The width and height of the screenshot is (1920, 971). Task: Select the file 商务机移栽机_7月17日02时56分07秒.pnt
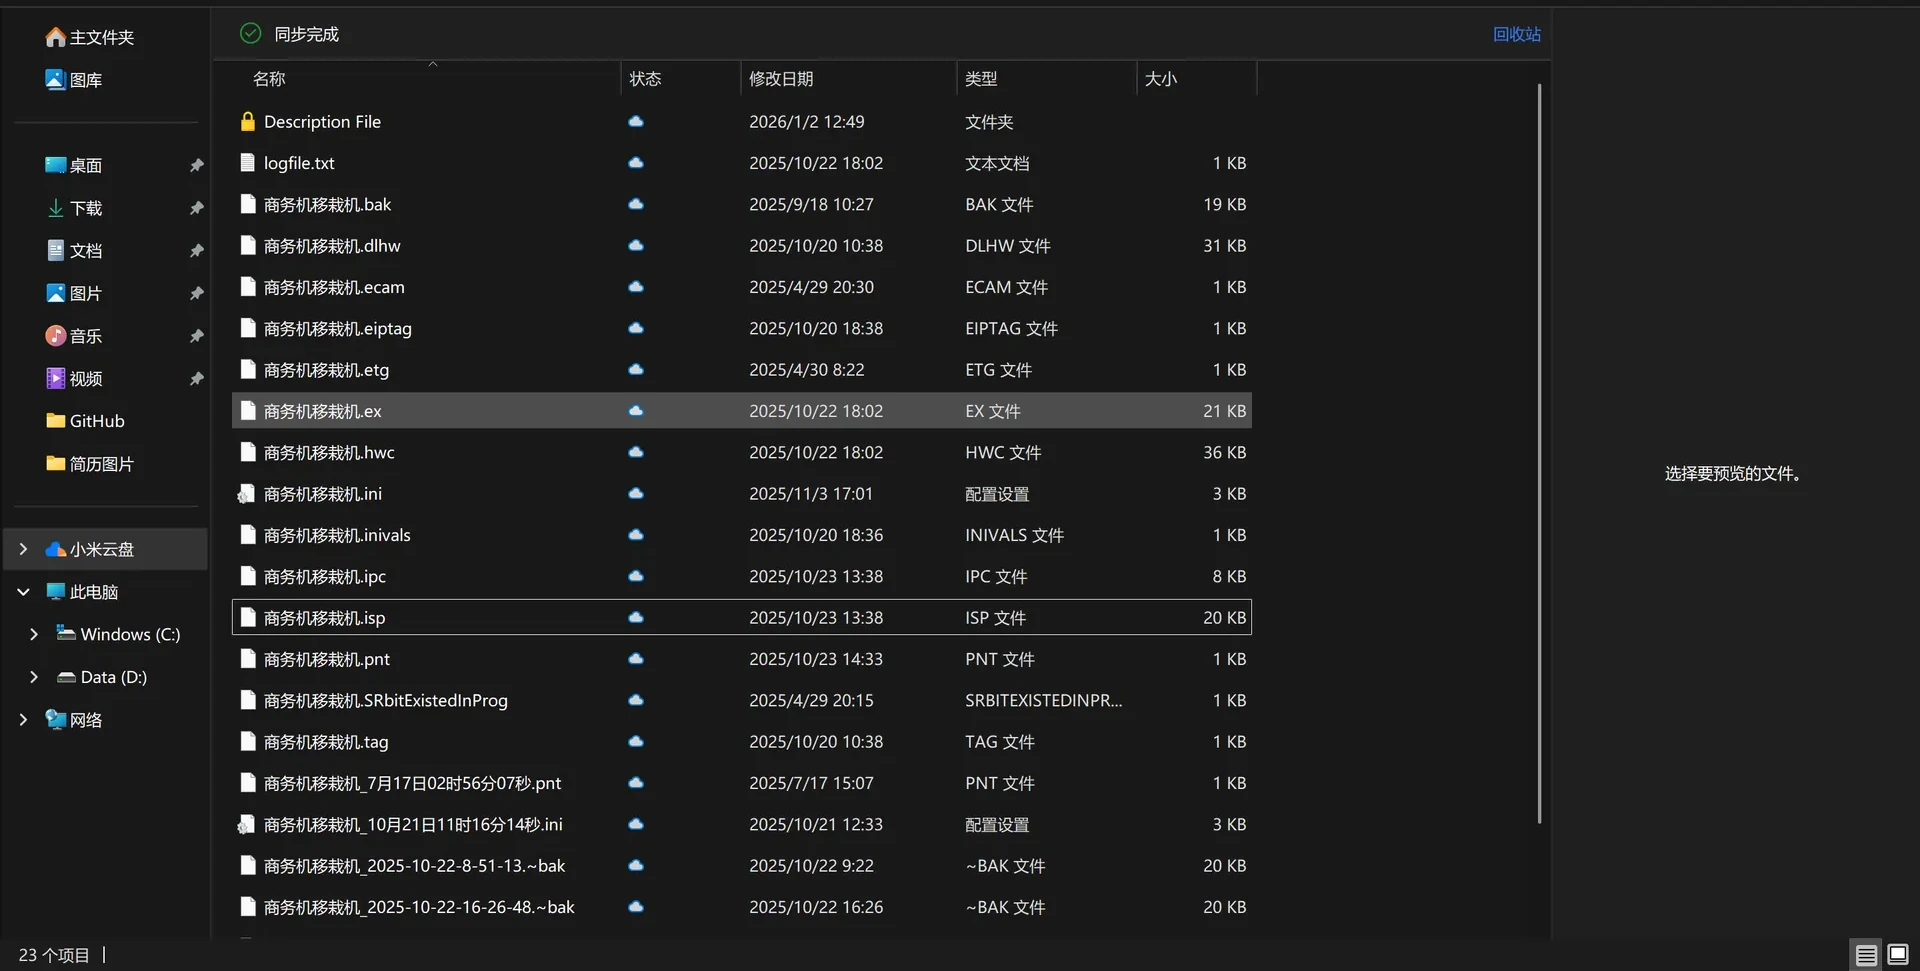[742, 783]
